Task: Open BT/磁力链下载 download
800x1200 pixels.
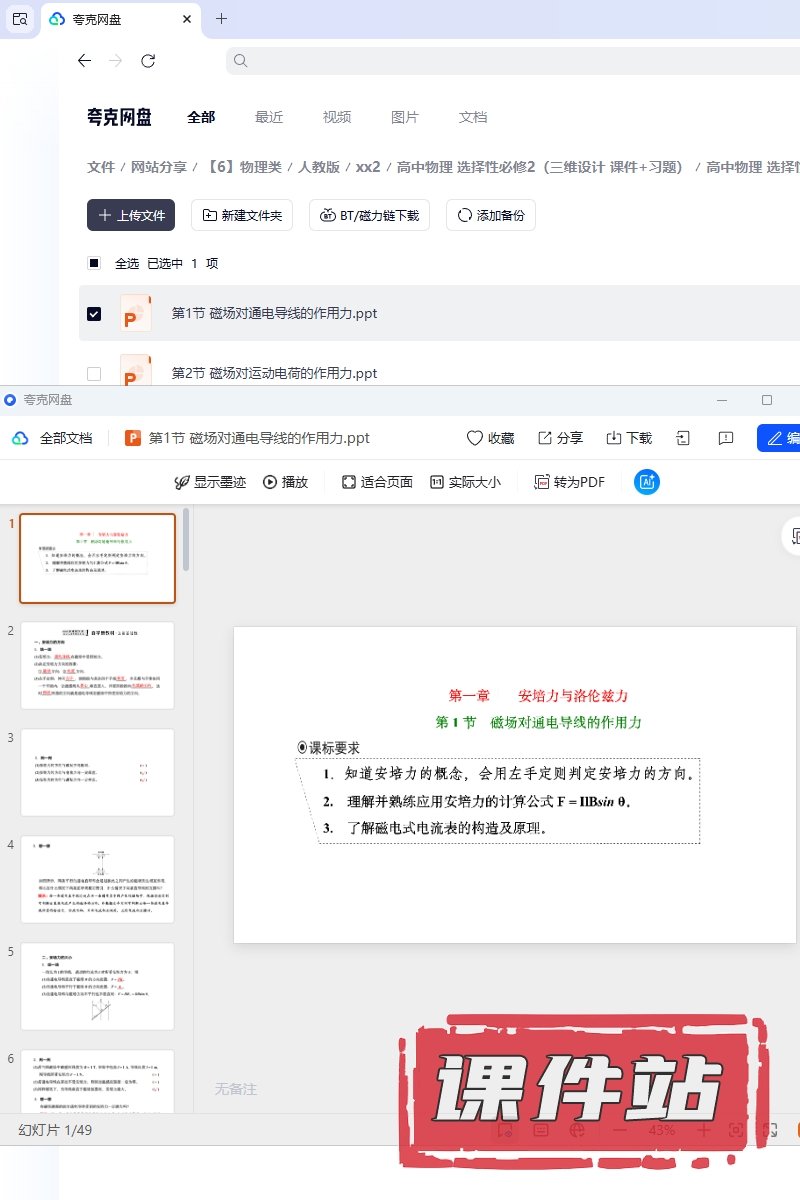Action: 370,215
